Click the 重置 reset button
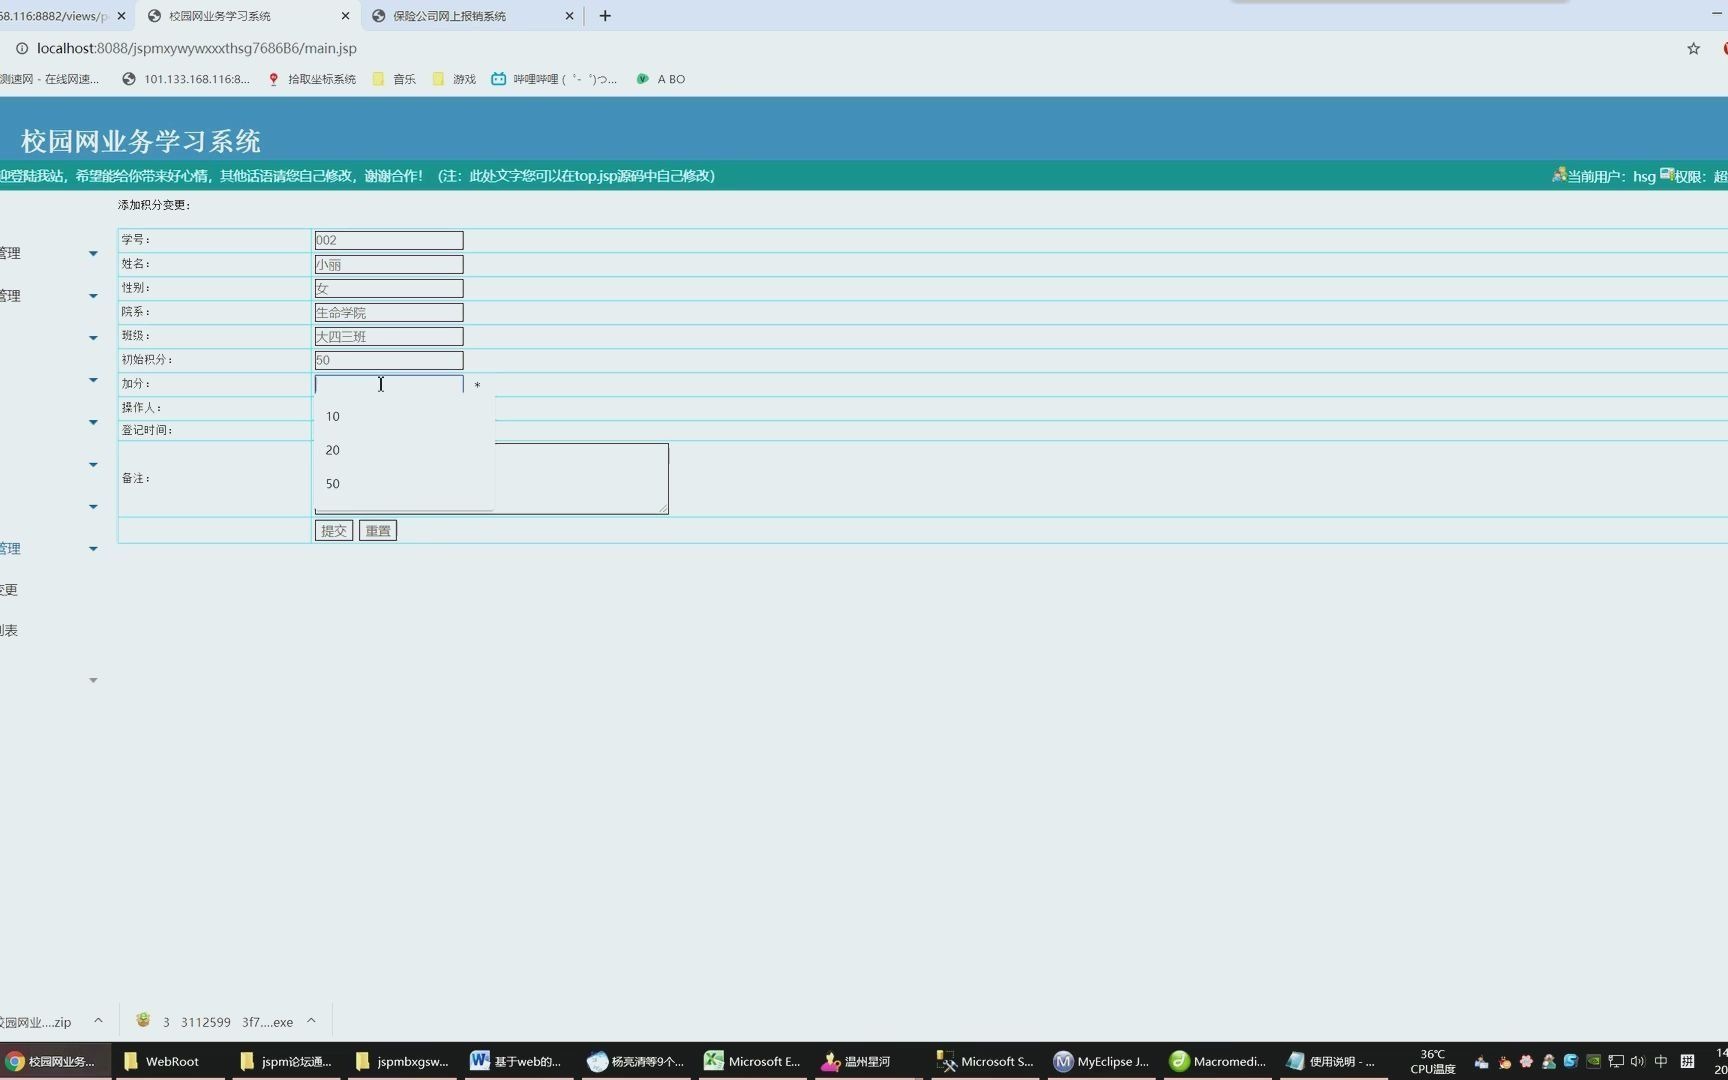Viewport: 1728px width, 1080px height. pyautogui.click(x=378, y=531)
